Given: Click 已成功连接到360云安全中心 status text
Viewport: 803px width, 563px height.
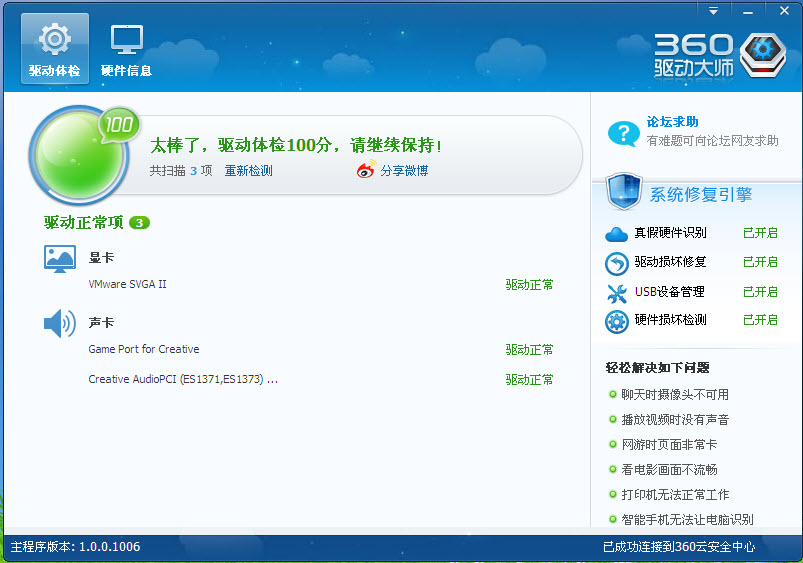Looking at the screenshot, I should (x=679, y=547).
